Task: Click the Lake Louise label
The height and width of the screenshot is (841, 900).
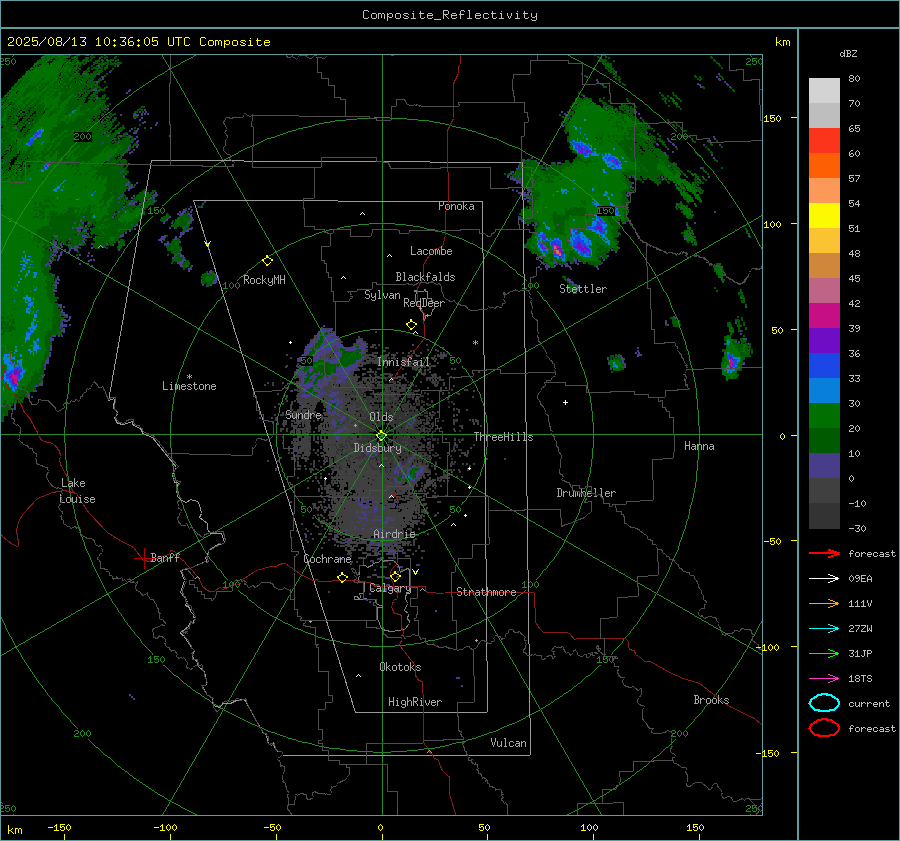Action: 77,491
